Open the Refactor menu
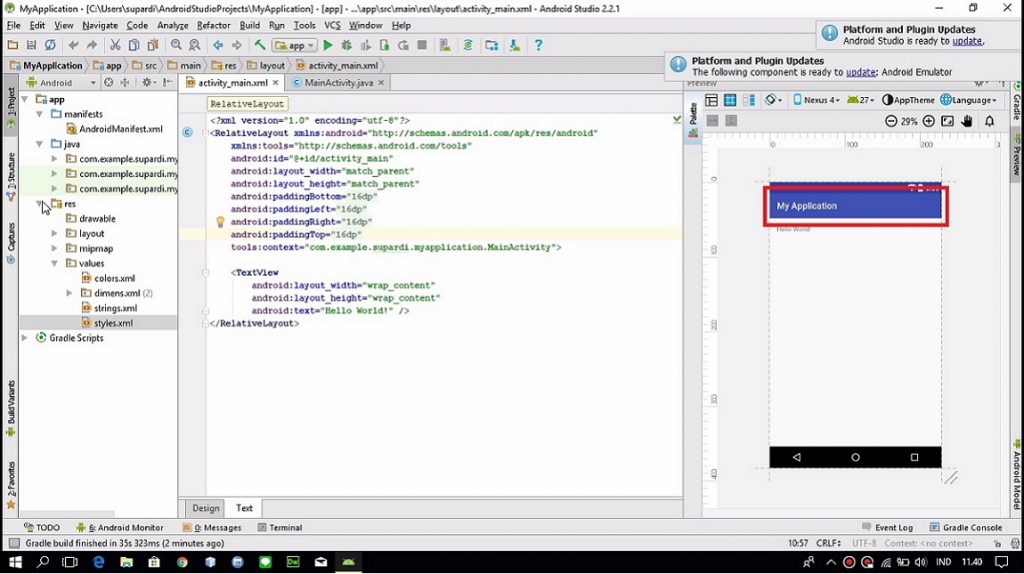Screen dimensions: 1024x574 213,25
